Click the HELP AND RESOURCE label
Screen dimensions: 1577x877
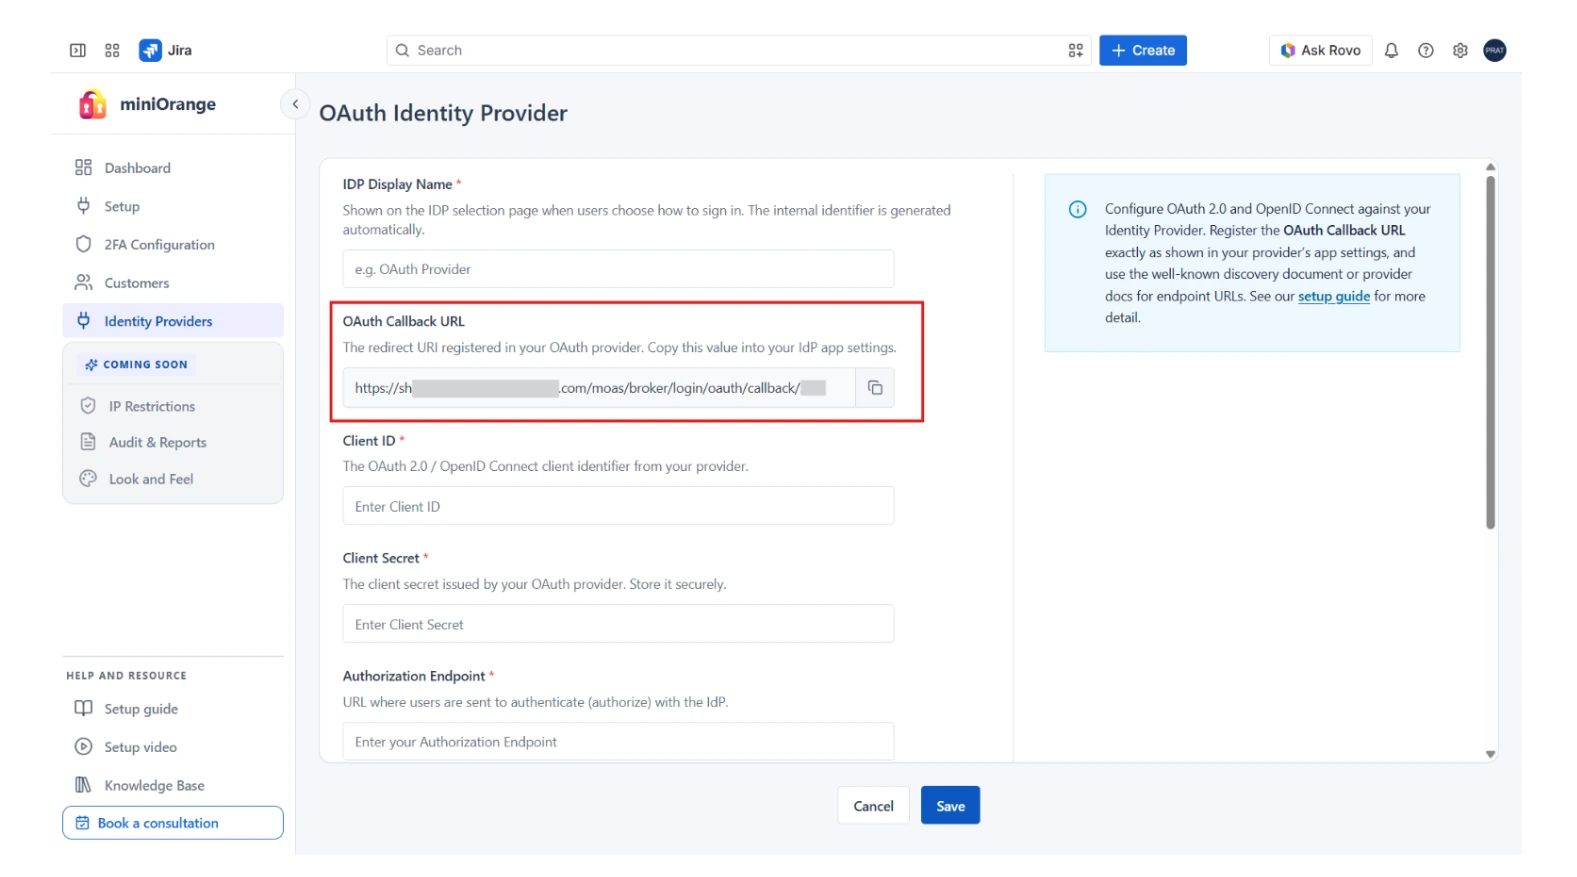[x=126, y=676]
